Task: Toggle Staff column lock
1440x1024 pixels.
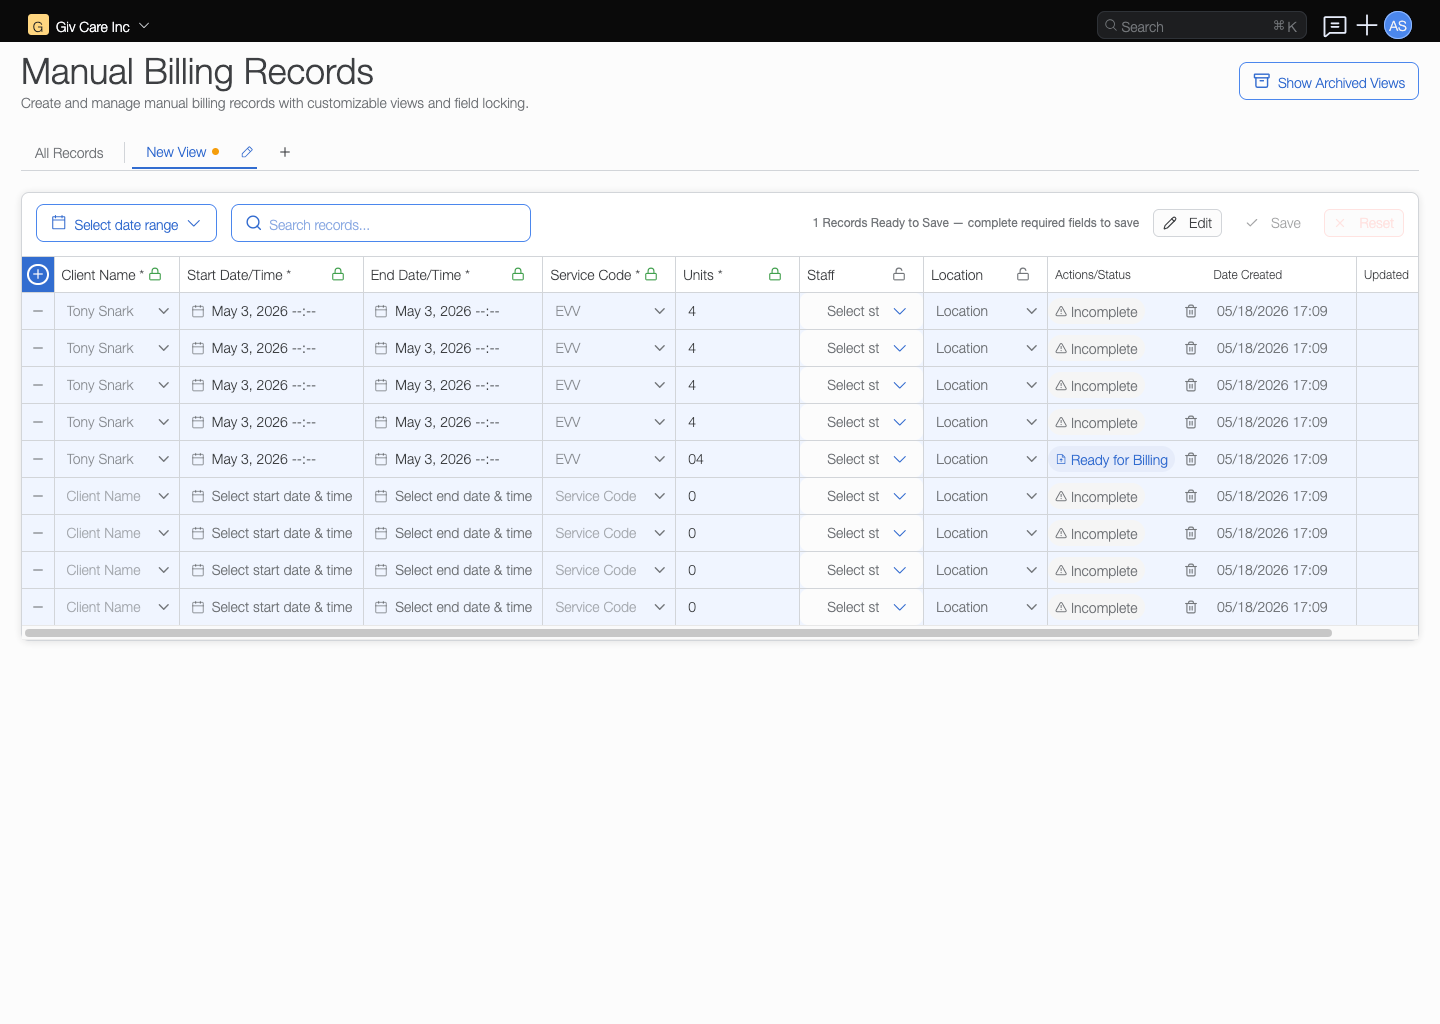Action: pyautogui.click(x=899, y=274)
